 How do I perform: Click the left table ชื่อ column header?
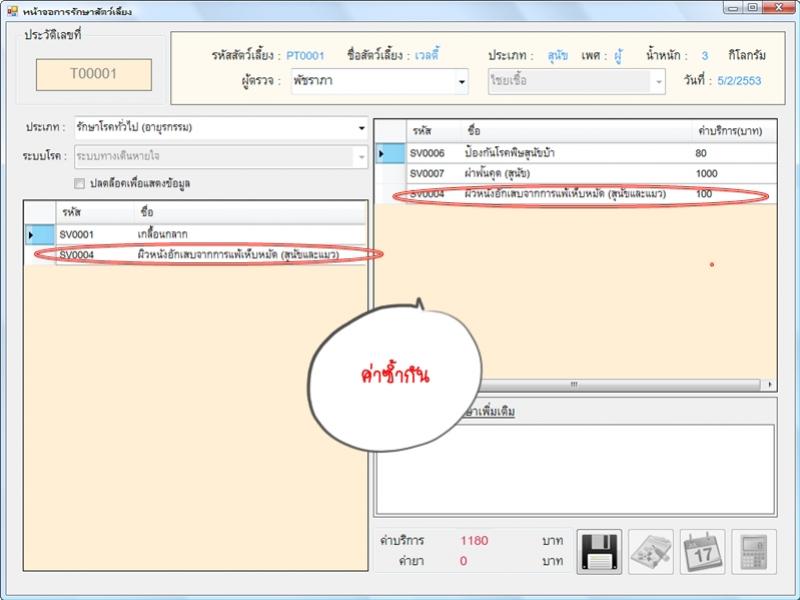coord(250,212)
